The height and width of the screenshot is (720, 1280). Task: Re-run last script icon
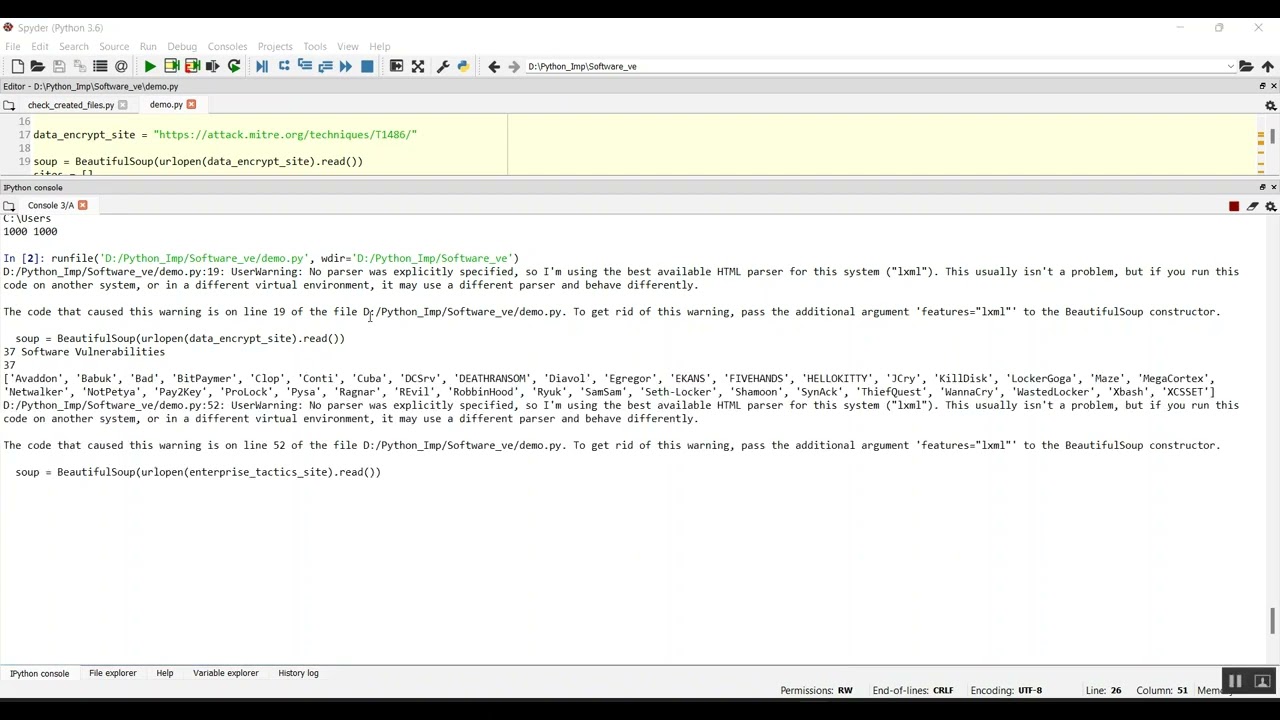tap(234, 66)
